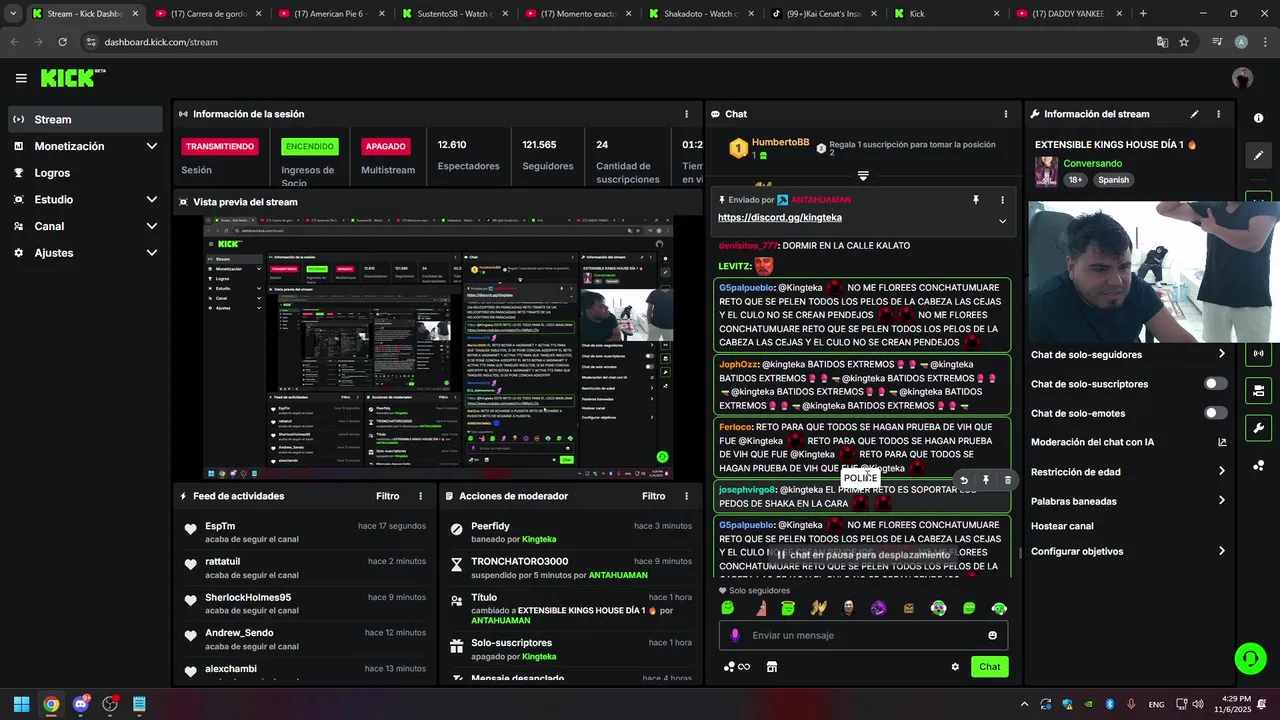
Task: Click the Conversando category link
Action: 1092,163
